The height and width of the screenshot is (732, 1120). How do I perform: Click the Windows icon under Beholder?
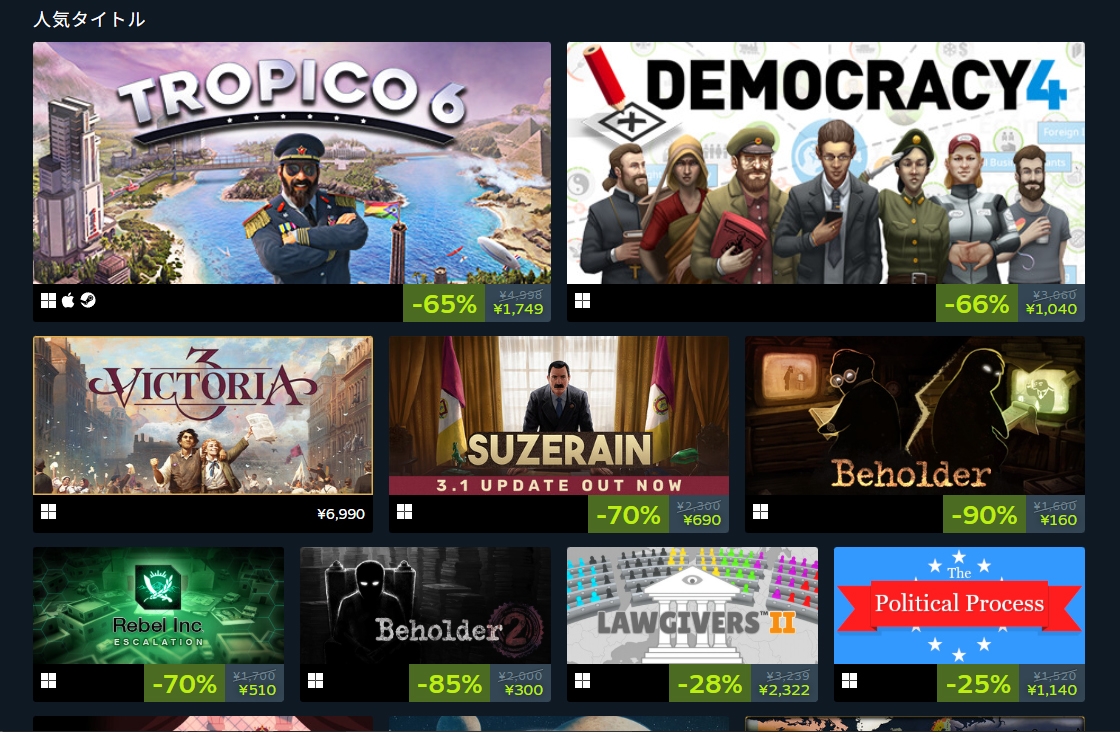coord(760,511)
